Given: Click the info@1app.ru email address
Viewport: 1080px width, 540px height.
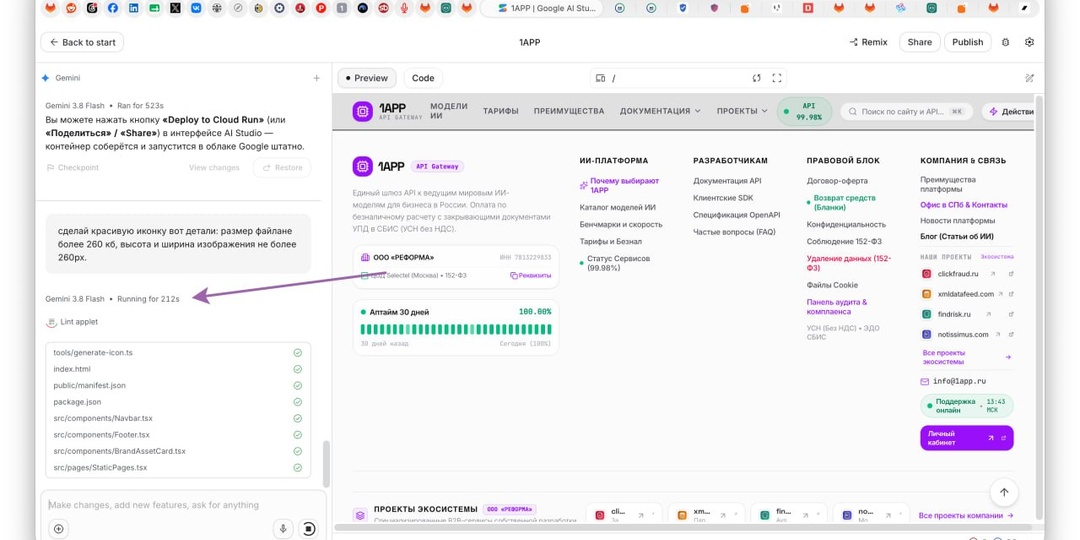Looking at the screenshot, I should coord(960,382).
